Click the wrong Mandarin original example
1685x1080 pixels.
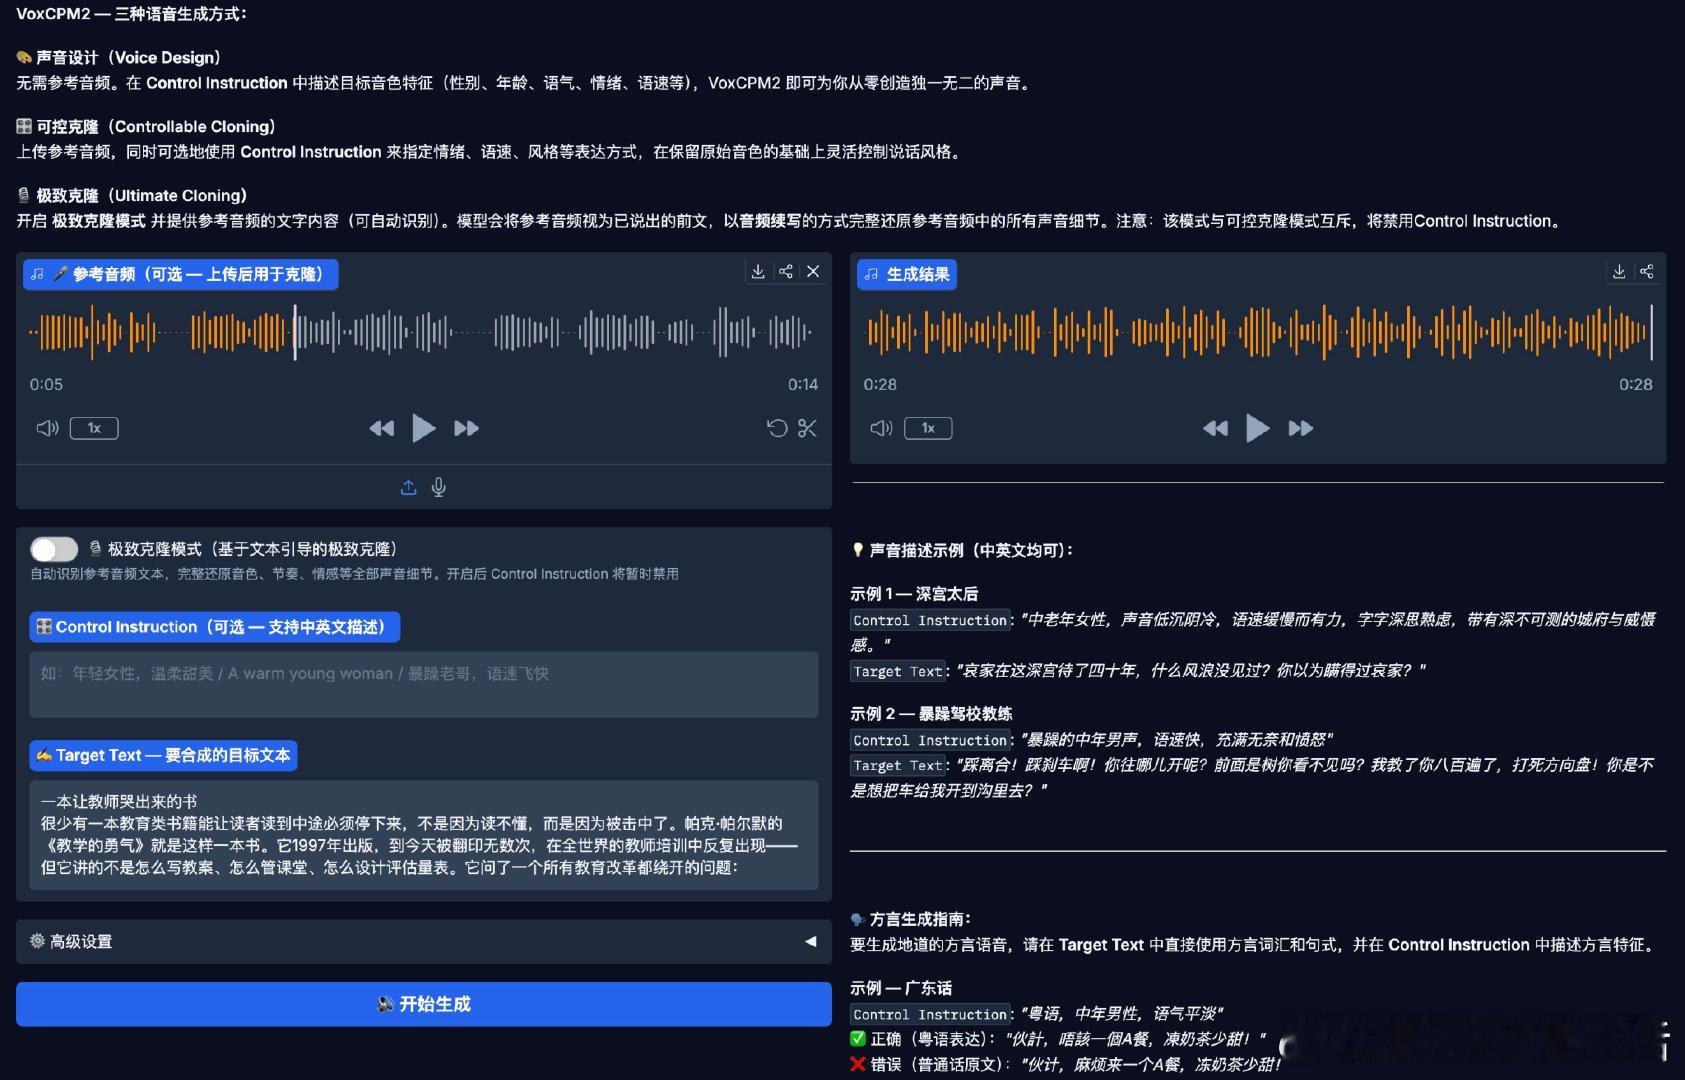1066,1064
